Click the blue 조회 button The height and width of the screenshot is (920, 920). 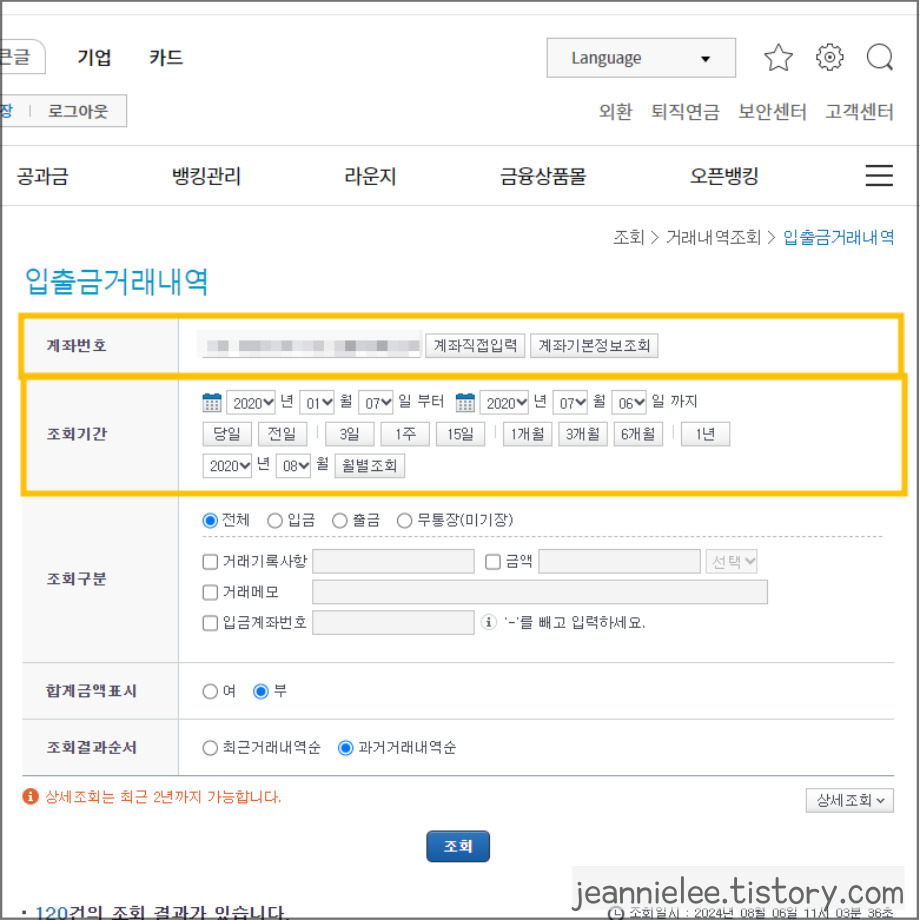(458, 845)
